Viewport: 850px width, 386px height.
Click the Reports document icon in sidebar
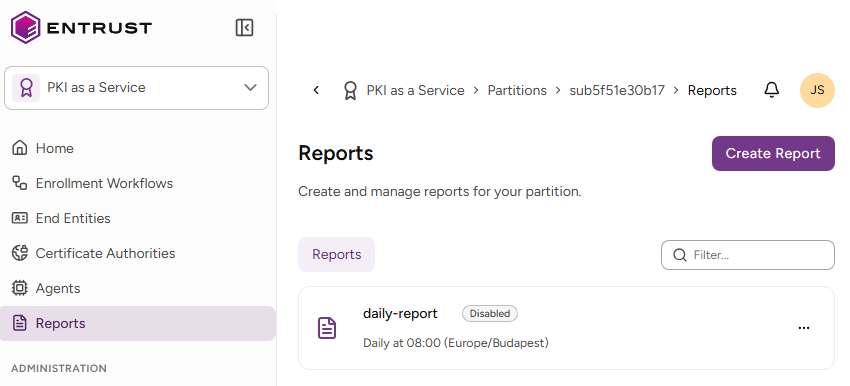tap(20, 324)
